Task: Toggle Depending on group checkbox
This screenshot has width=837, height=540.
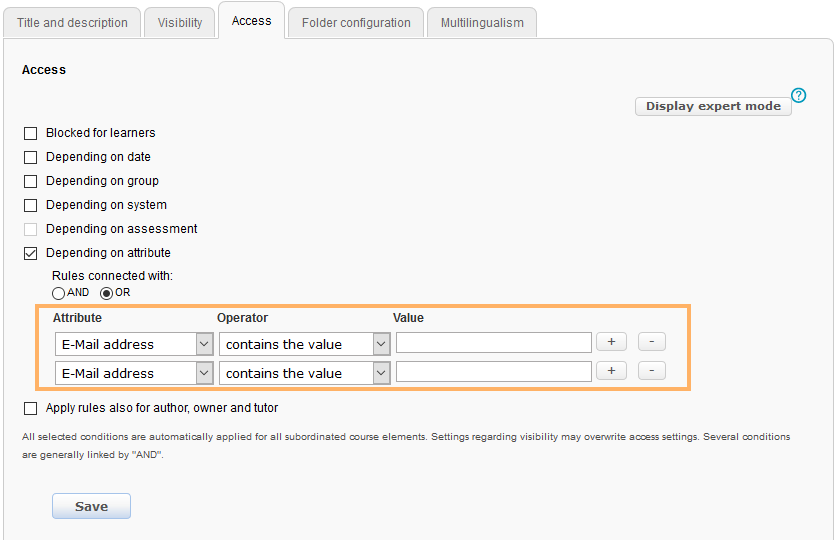Action: (30, 181)
